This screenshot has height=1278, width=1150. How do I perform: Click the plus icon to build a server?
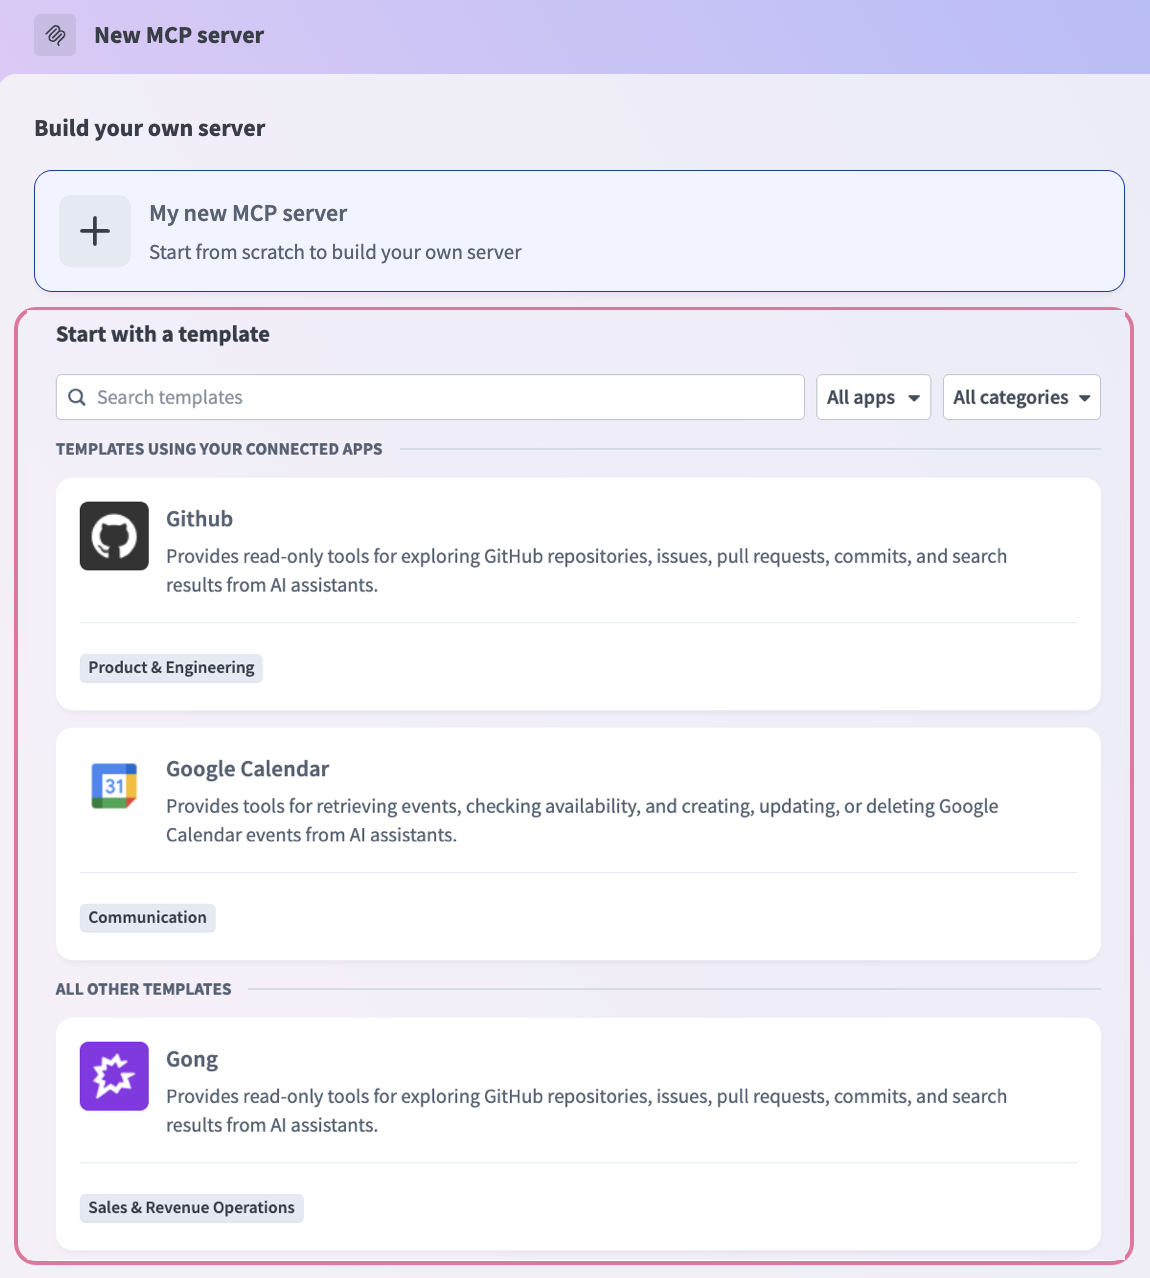94,231
